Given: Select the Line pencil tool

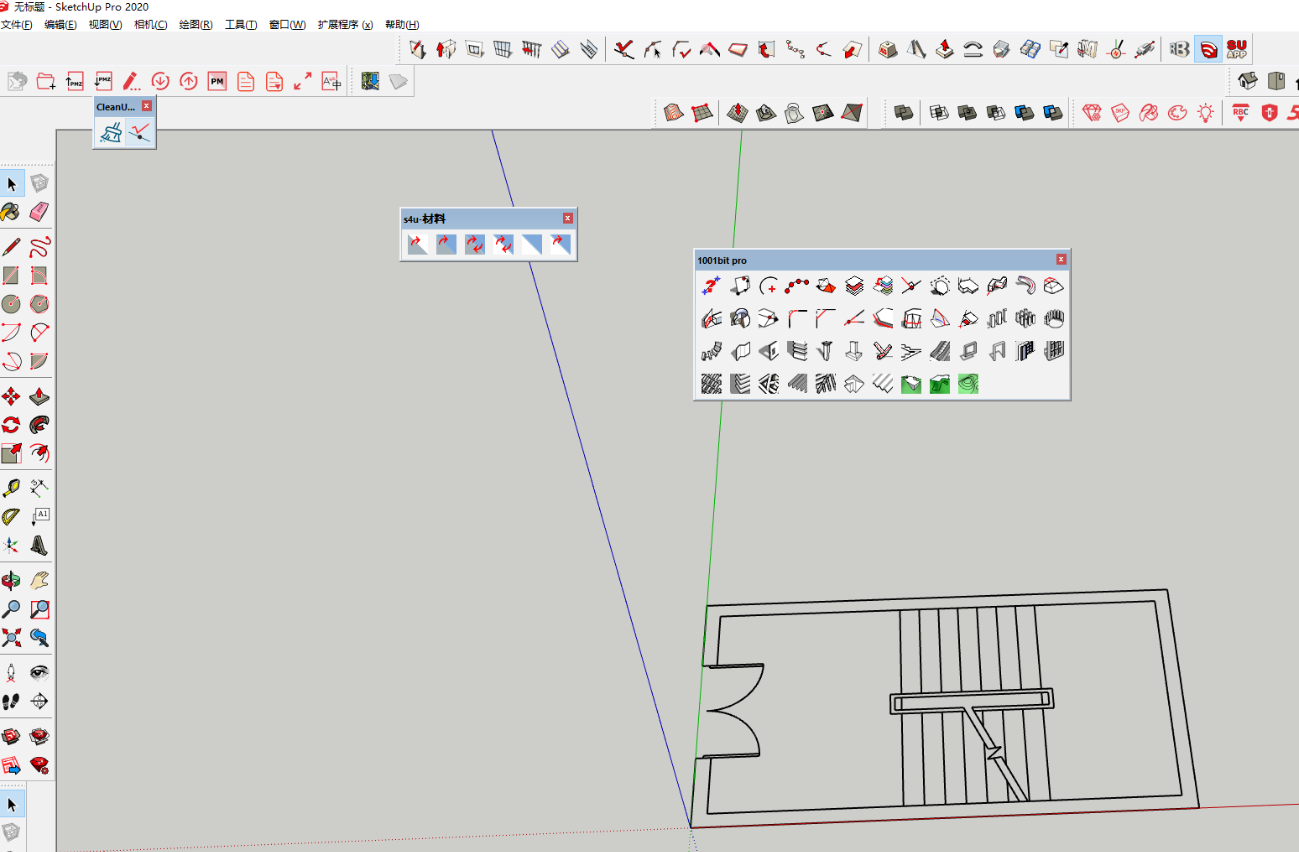Looking at the screenshot, I should tap(11, 247).
